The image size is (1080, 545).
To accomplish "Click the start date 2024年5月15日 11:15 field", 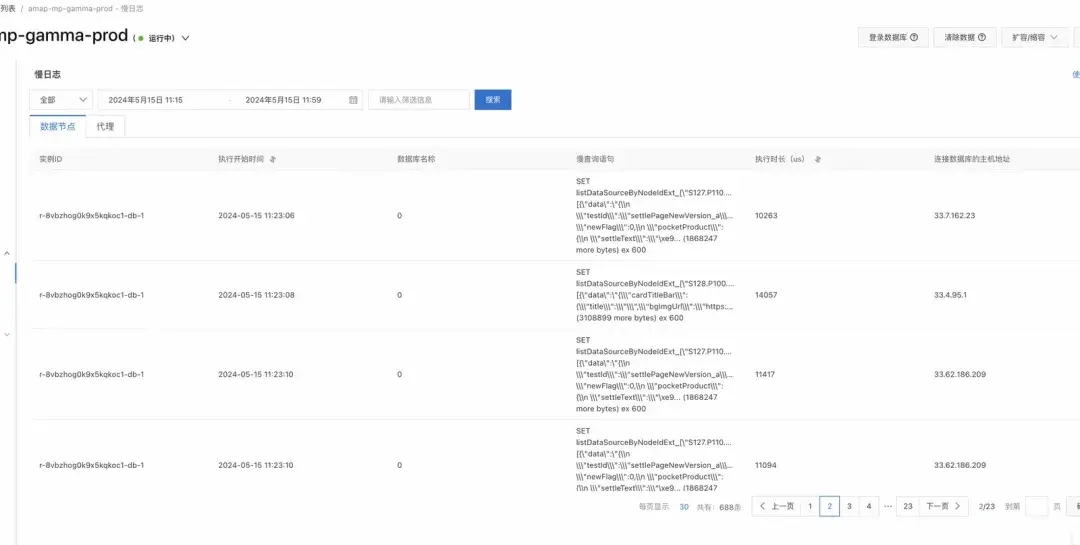I will pos(145,100).
